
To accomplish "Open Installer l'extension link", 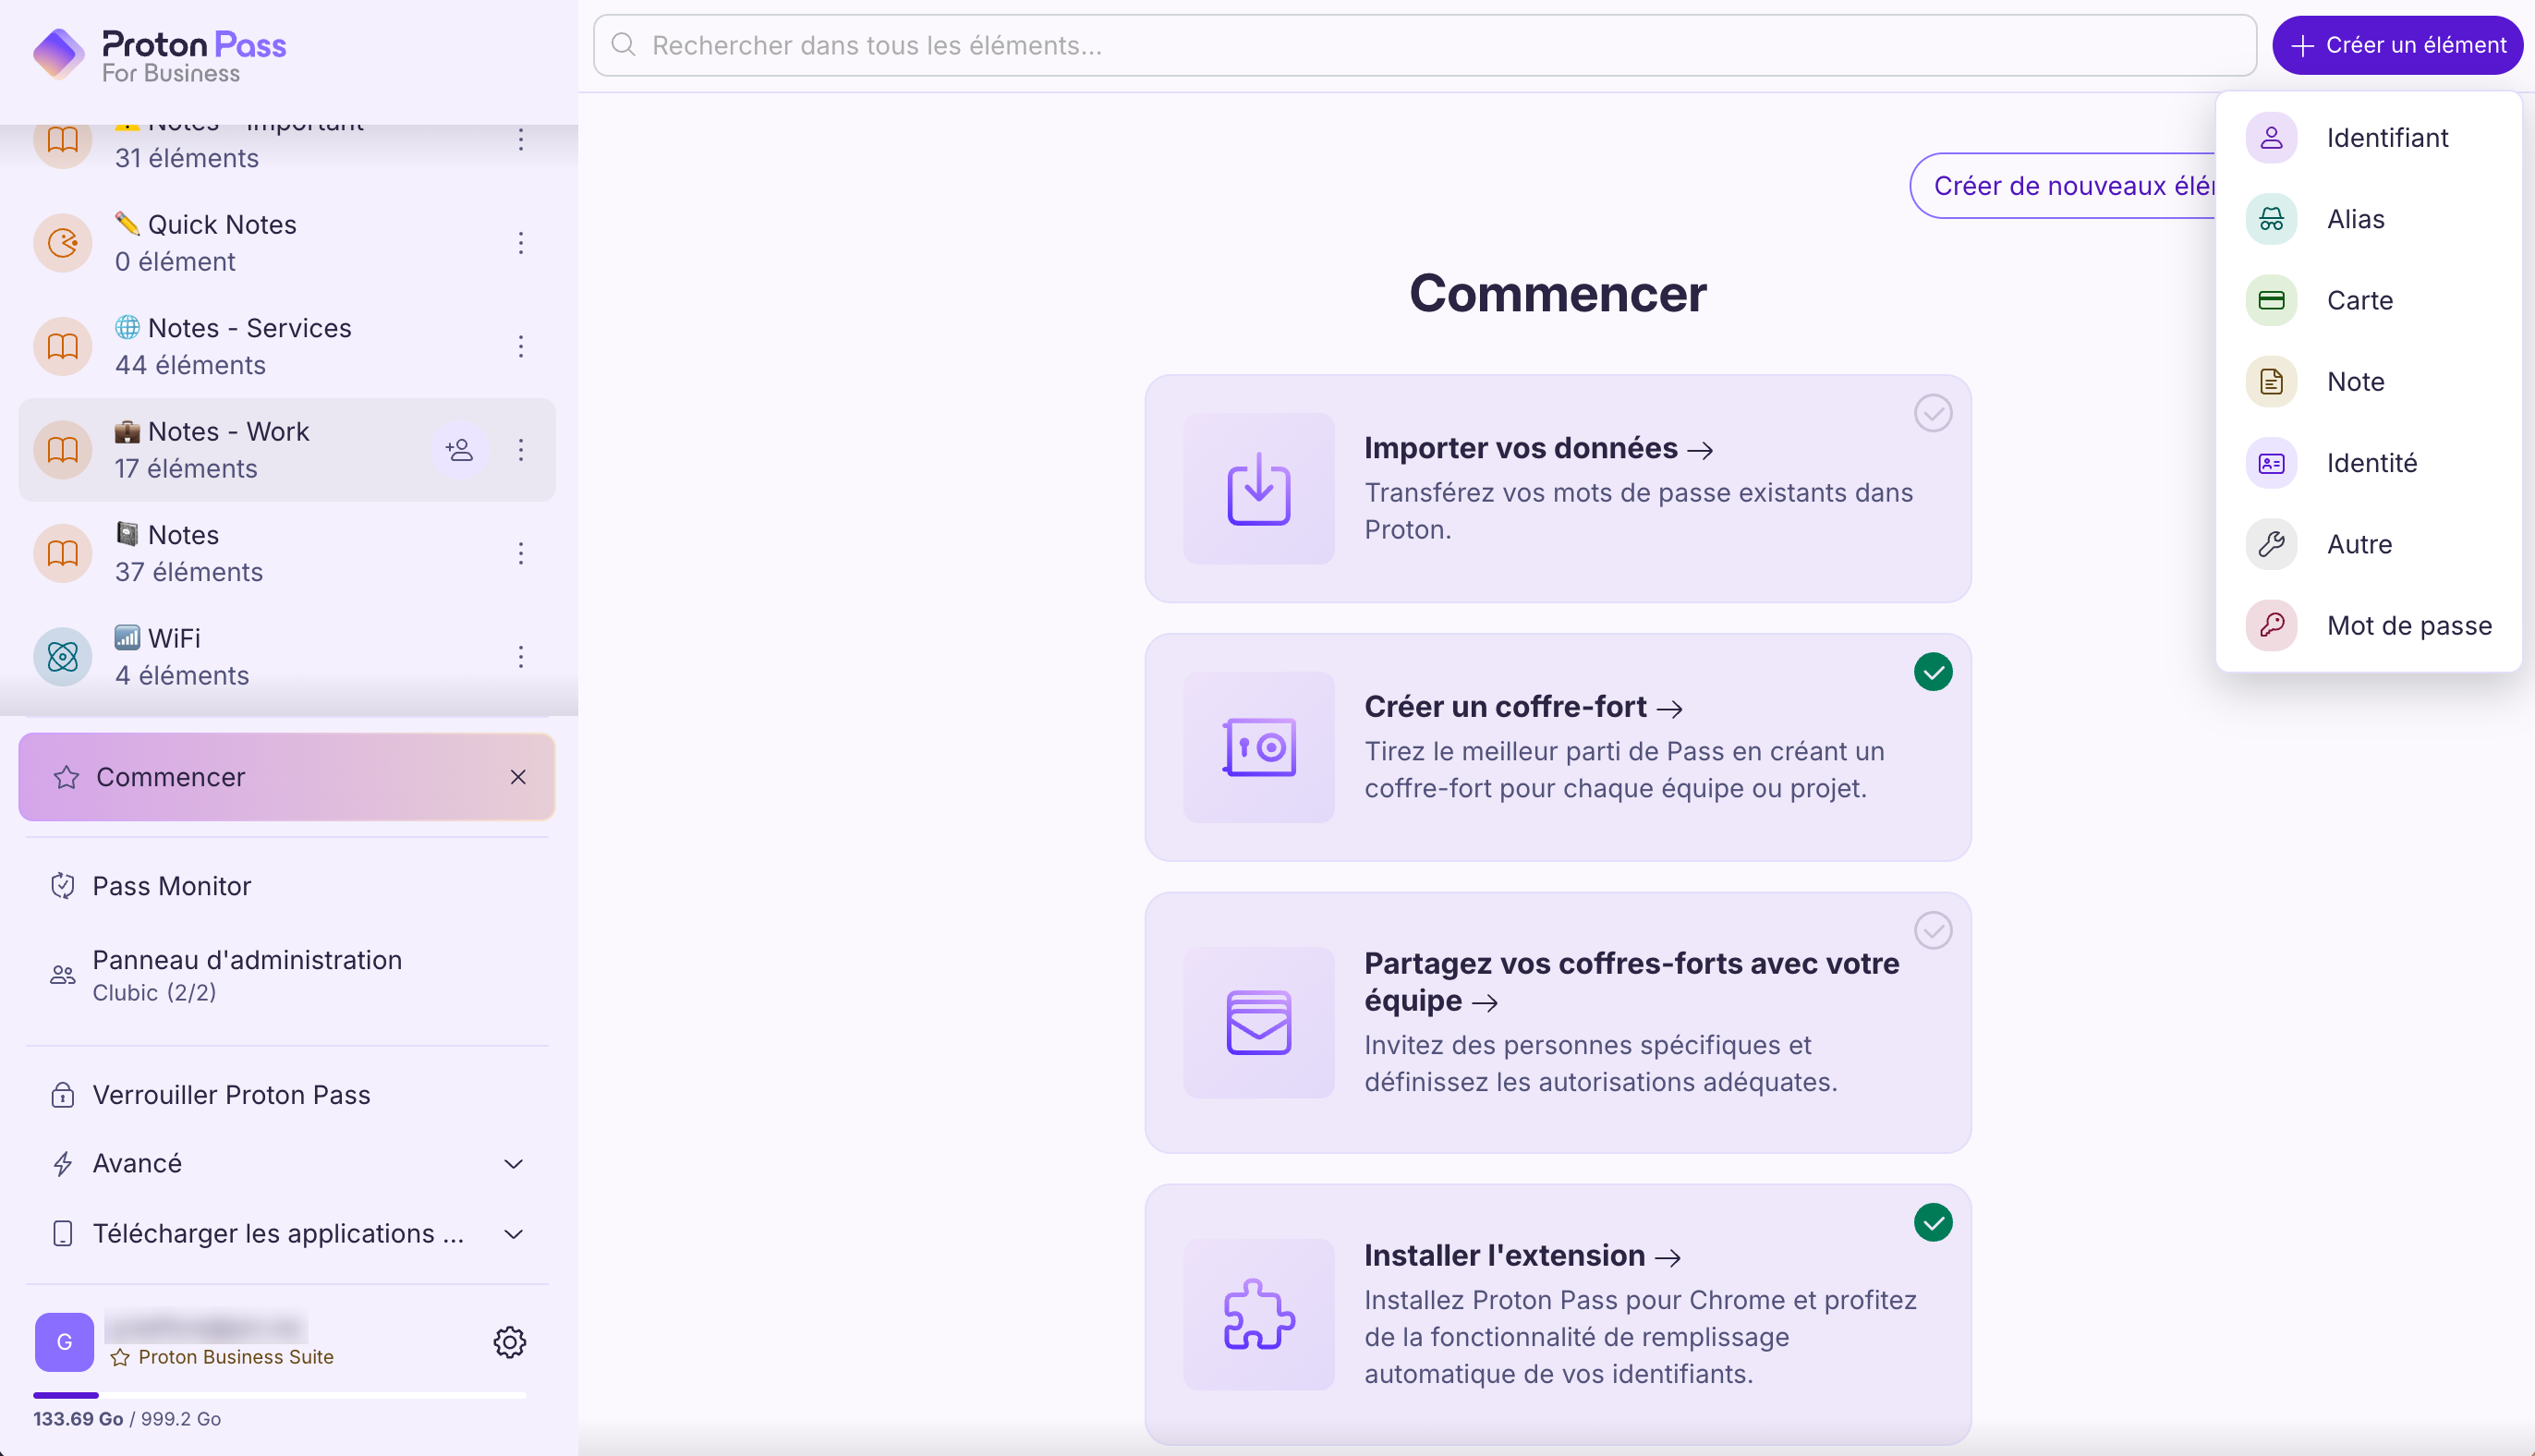I will (x=1522, y=1256).
